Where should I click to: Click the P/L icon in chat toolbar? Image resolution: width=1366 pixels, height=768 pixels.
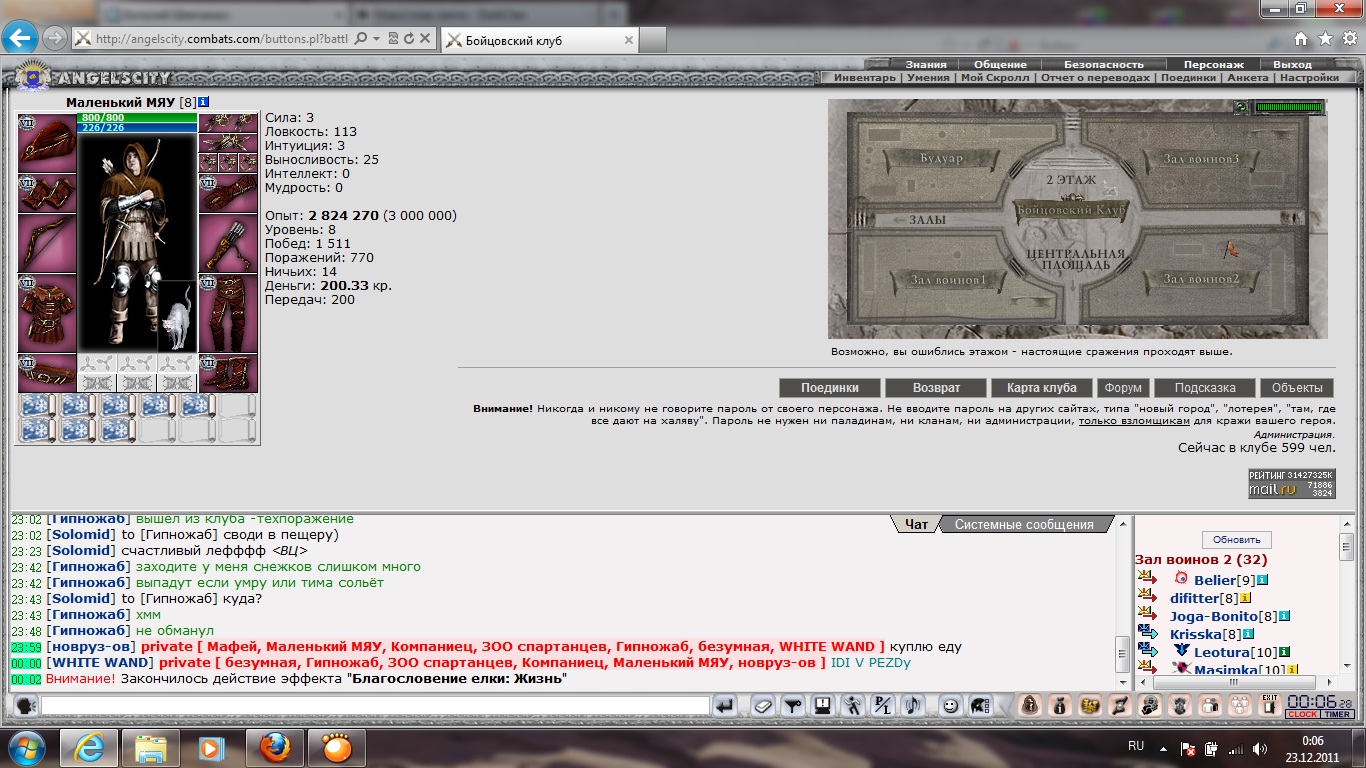[x=882, y=706]
